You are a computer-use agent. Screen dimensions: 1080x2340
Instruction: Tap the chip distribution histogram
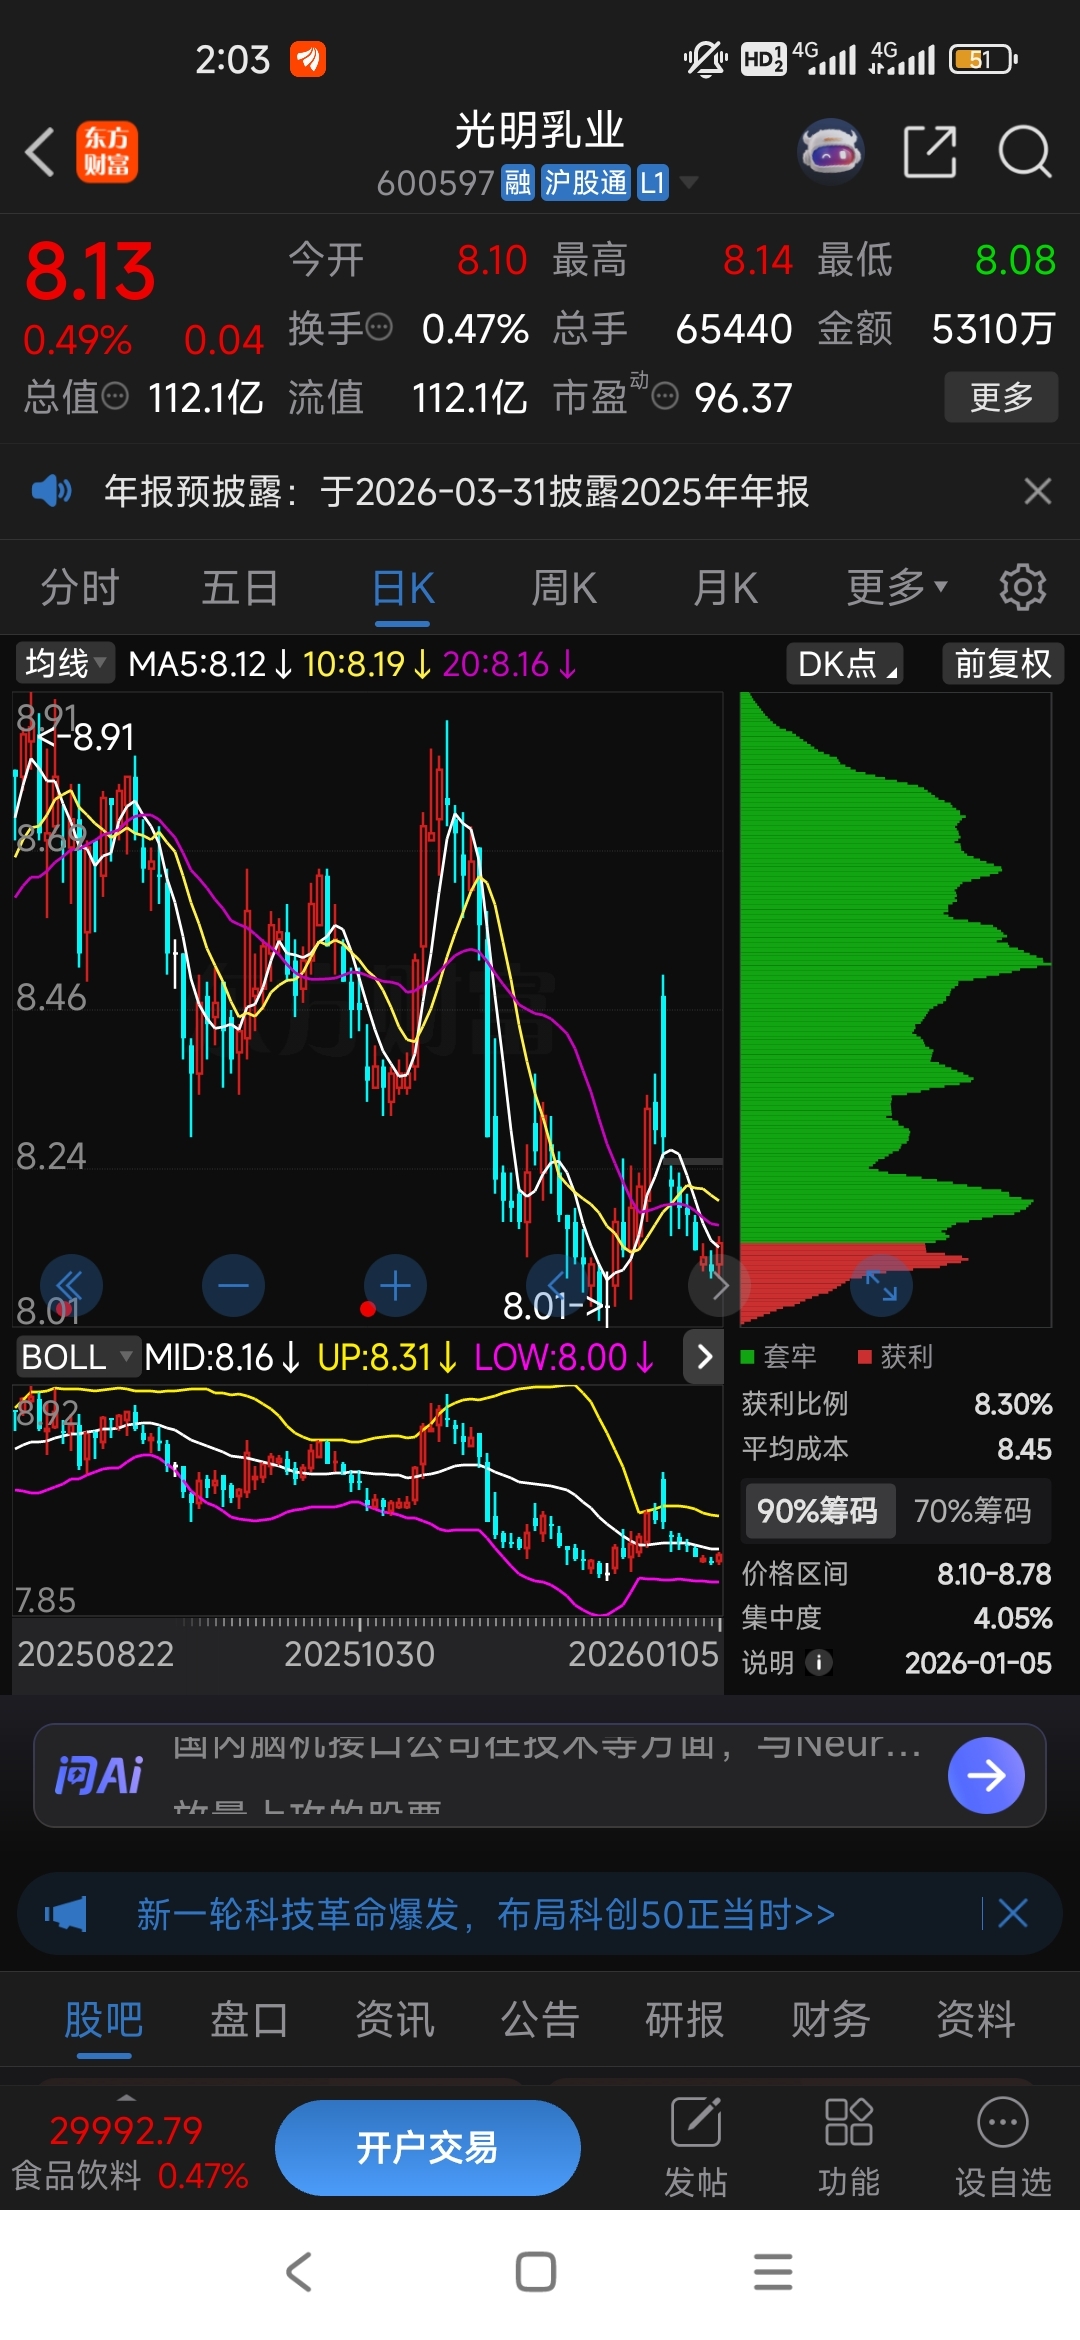click(x=895, y=1010)
